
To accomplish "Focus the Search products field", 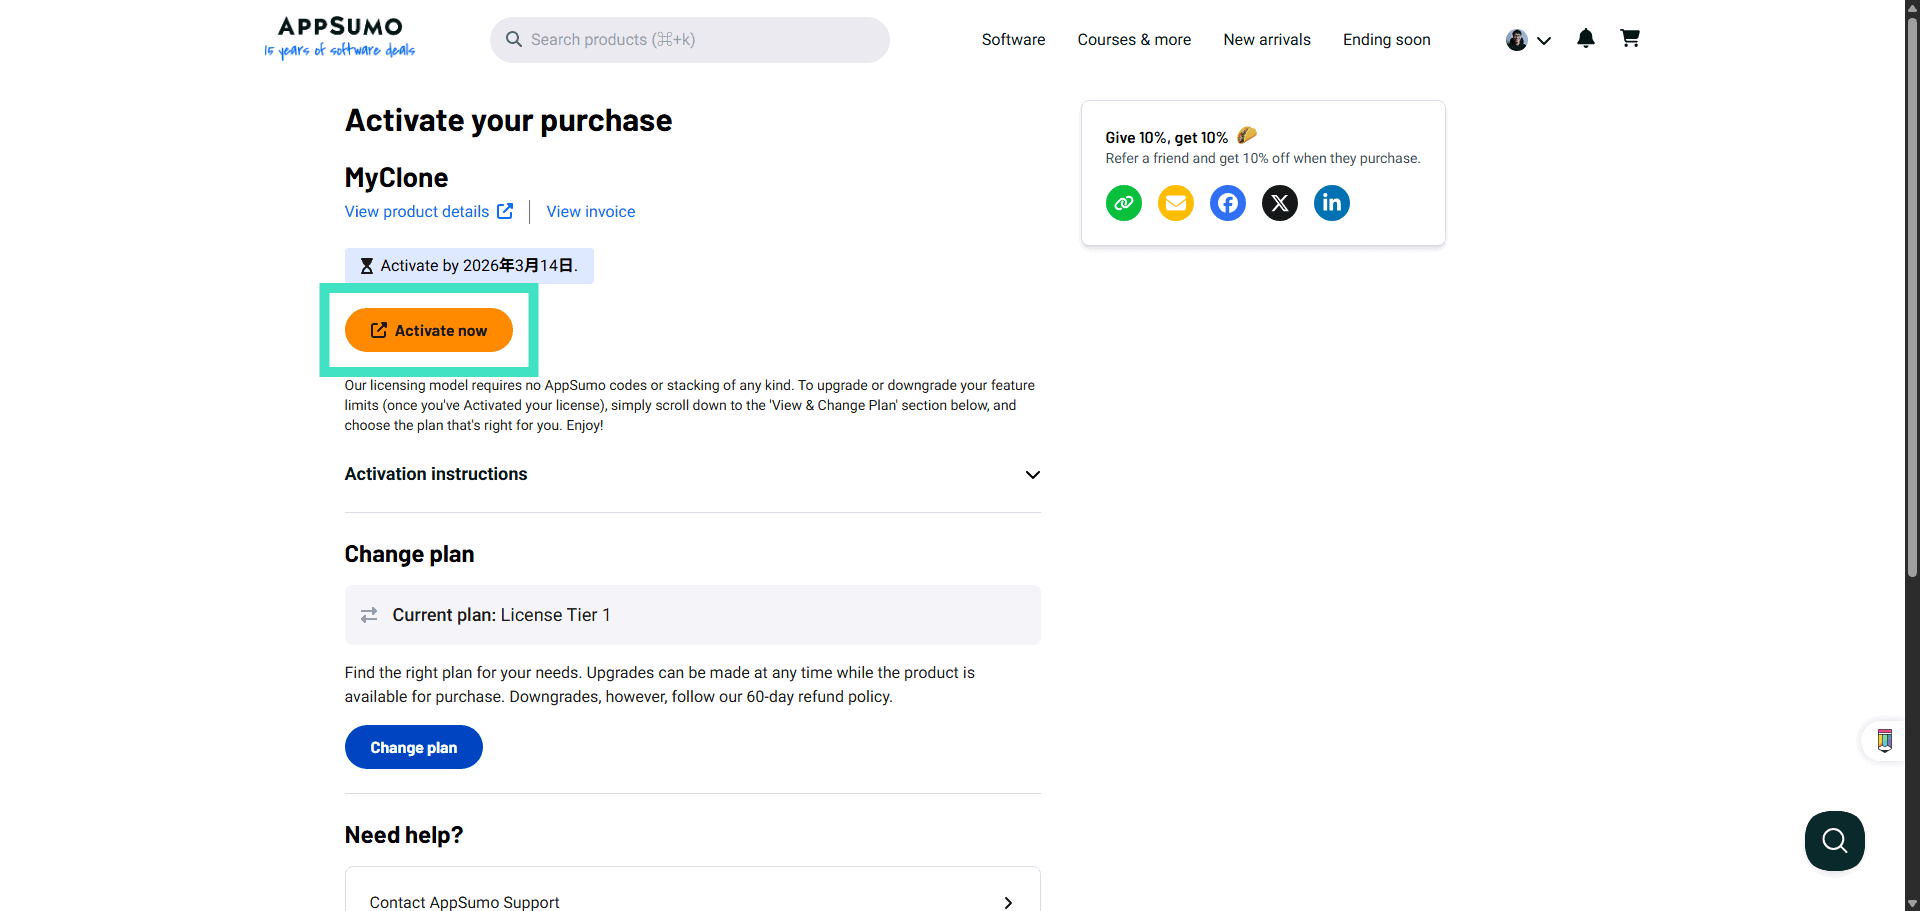I will pyautogui.click(x=690, y=40).
